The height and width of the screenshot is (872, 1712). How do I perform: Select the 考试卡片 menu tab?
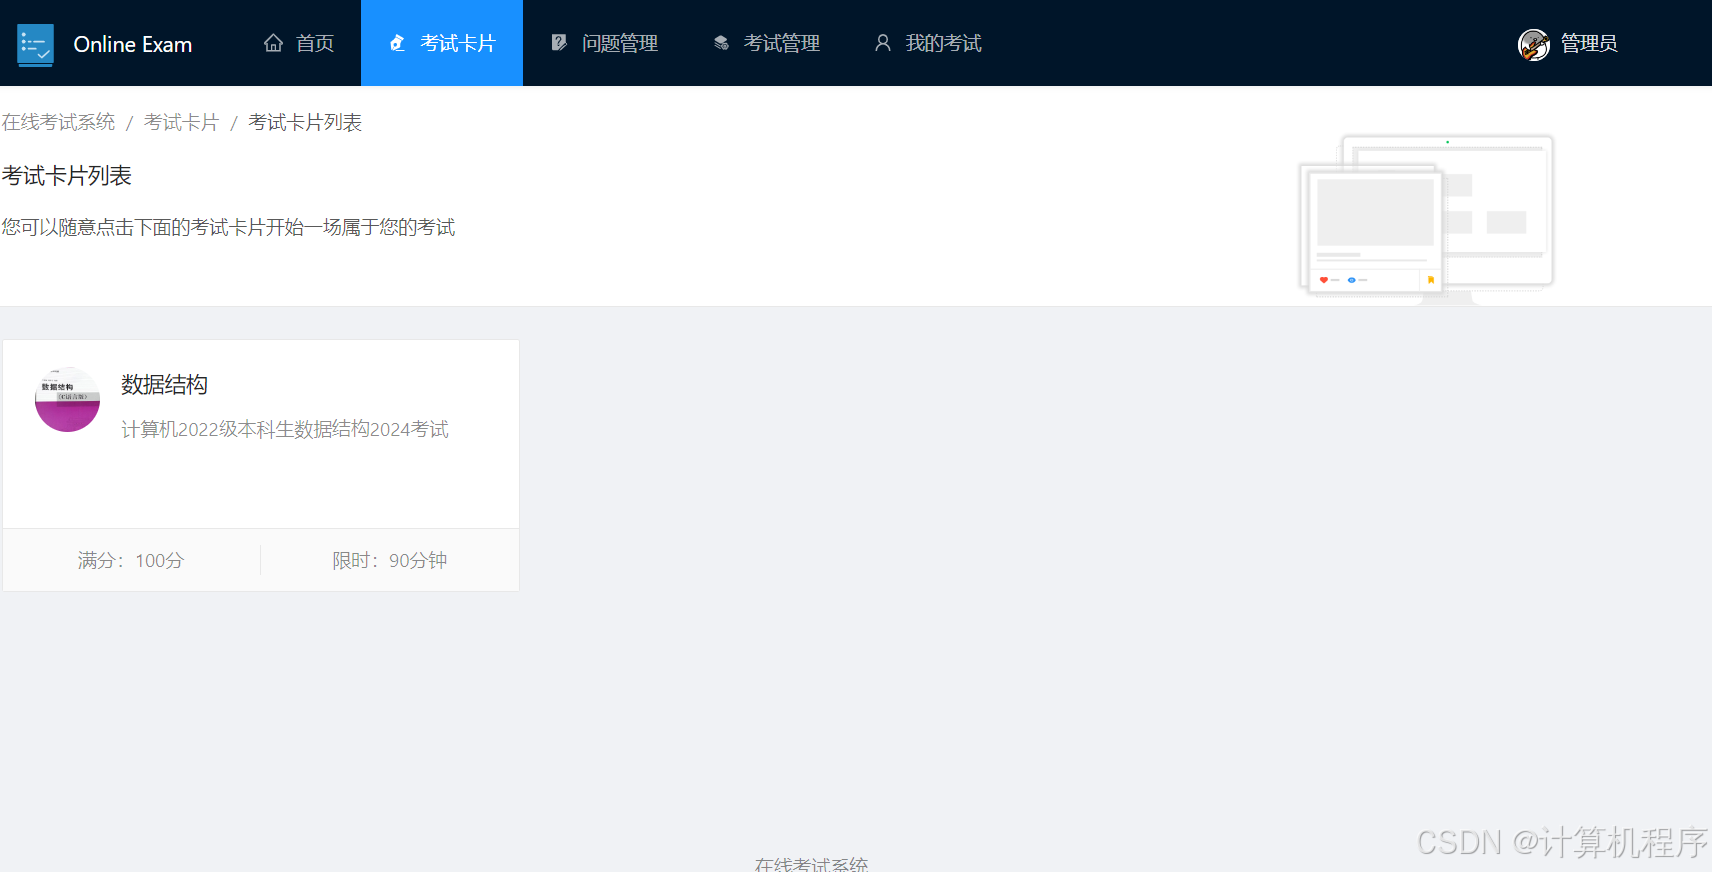click(442, 43)
